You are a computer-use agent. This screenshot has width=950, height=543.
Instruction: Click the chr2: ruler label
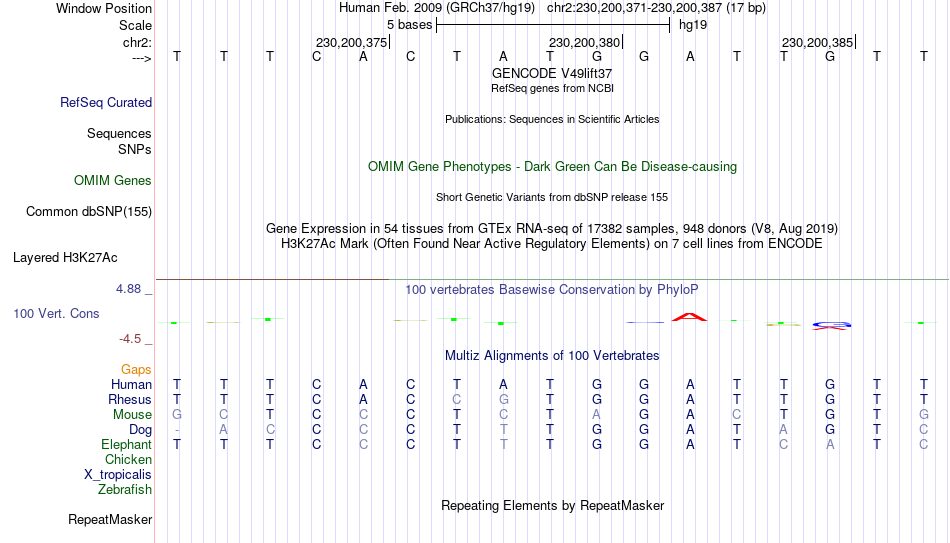click(x=137, y=42)
